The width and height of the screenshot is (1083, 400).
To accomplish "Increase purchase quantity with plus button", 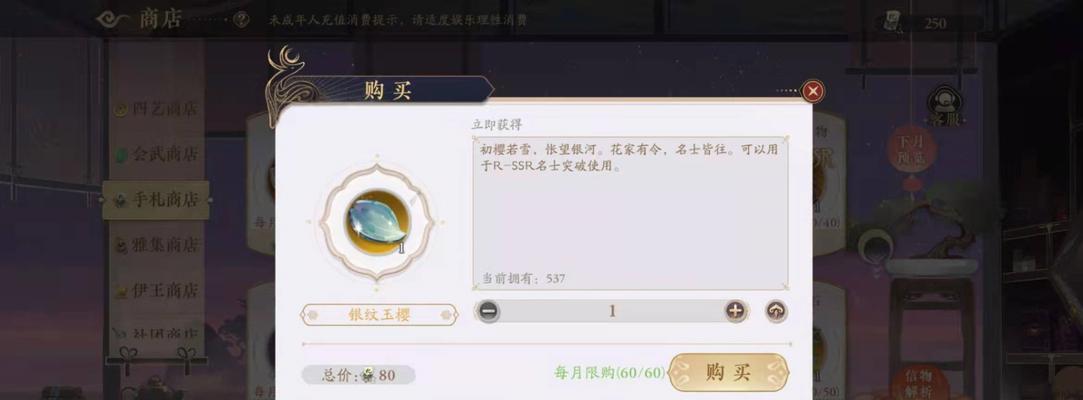I will (736, 312).
